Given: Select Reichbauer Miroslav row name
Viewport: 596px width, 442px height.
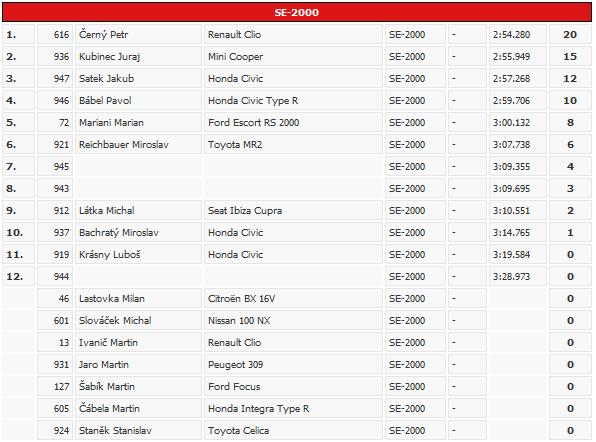Looking at the screenshot, I should [x=124, y=145].
